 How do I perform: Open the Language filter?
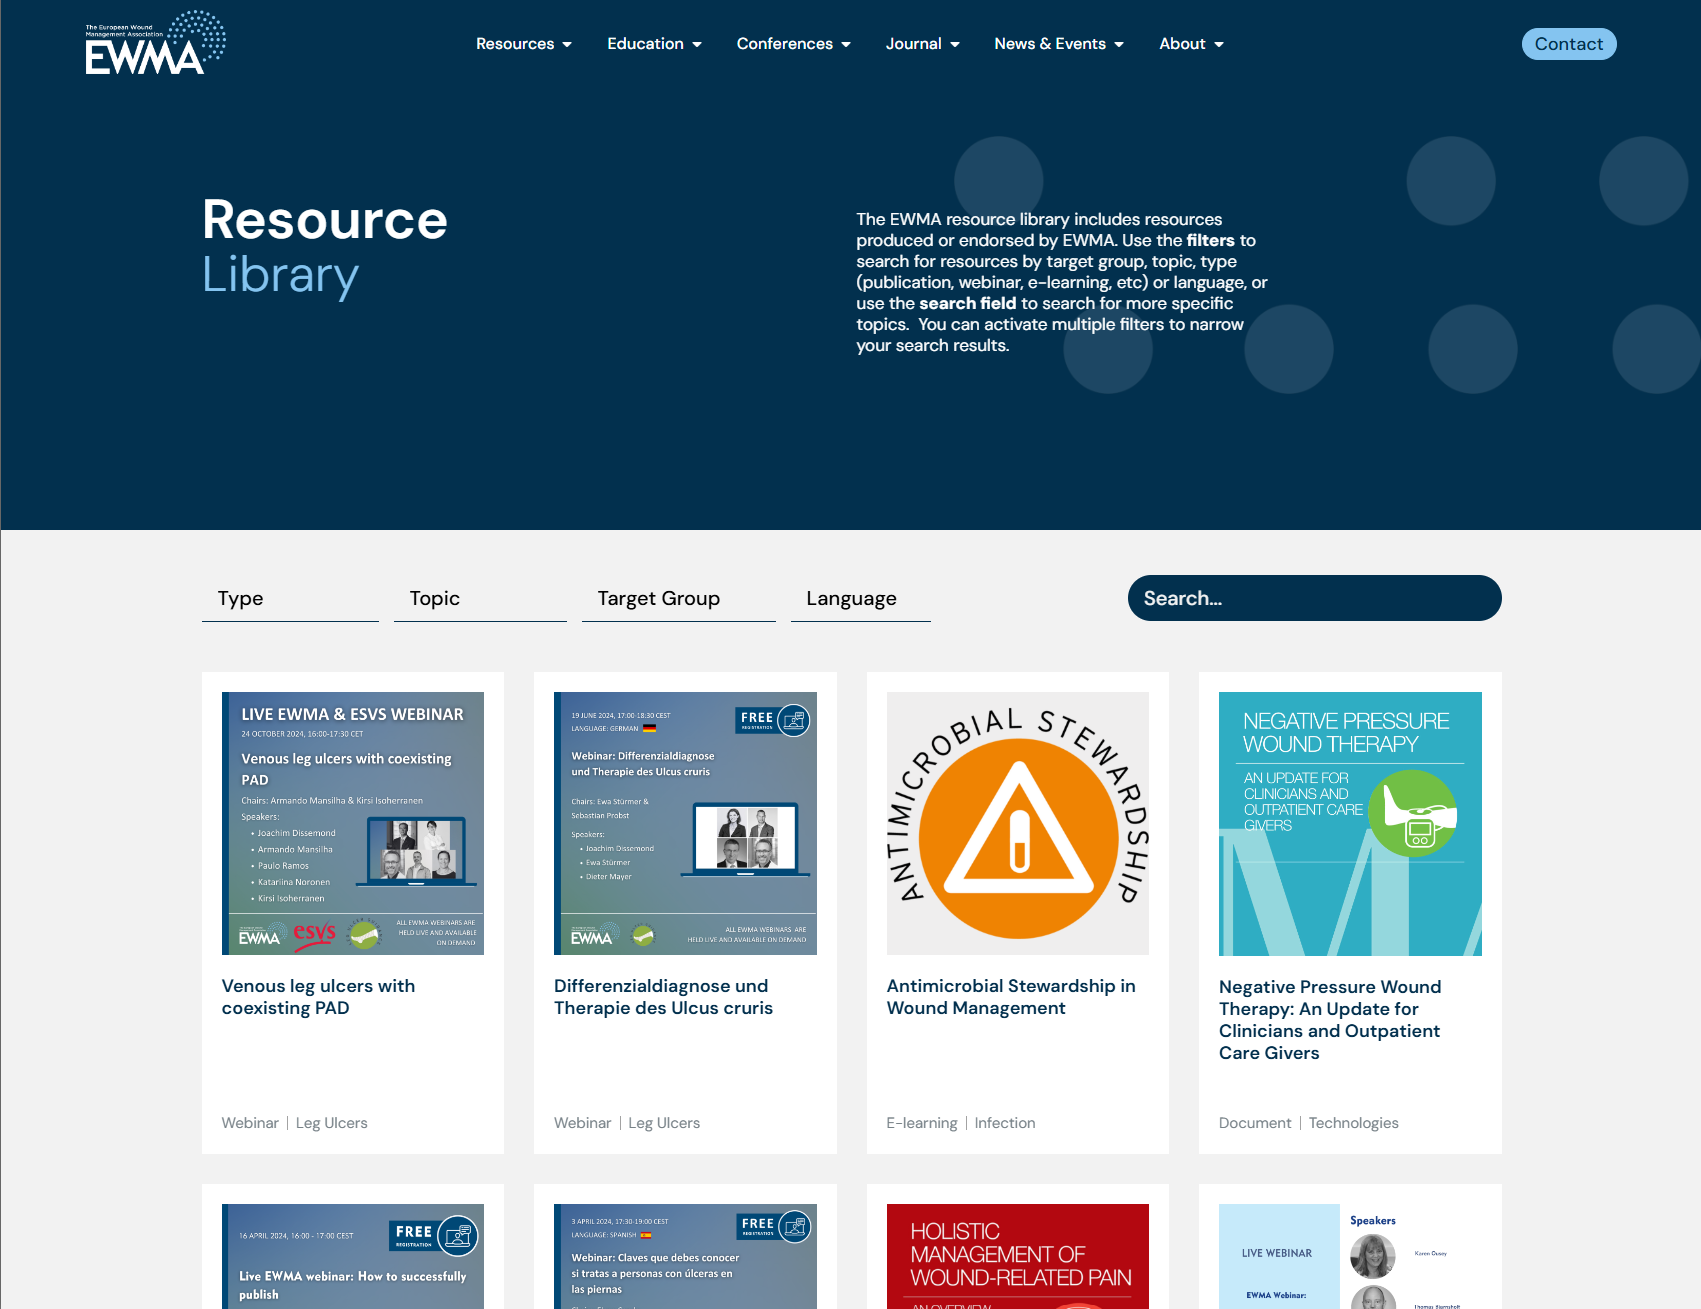[x=860, y=599]
